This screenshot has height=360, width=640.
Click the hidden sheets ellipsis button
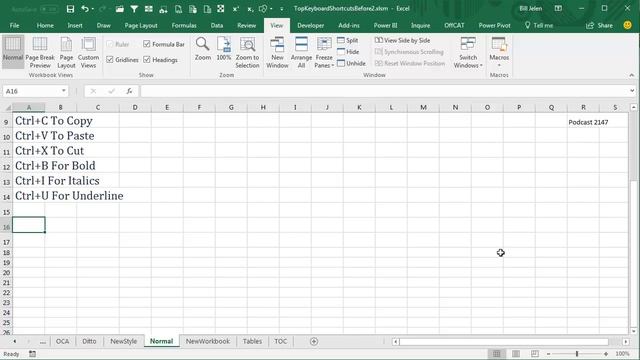point(42,342)
